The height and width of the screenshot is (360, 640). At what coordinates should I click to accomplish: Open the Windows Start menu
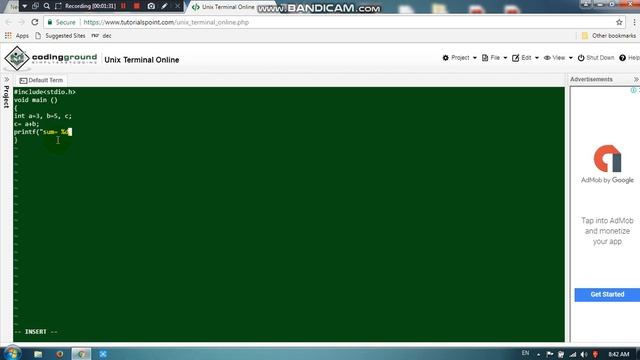point(12,353)
